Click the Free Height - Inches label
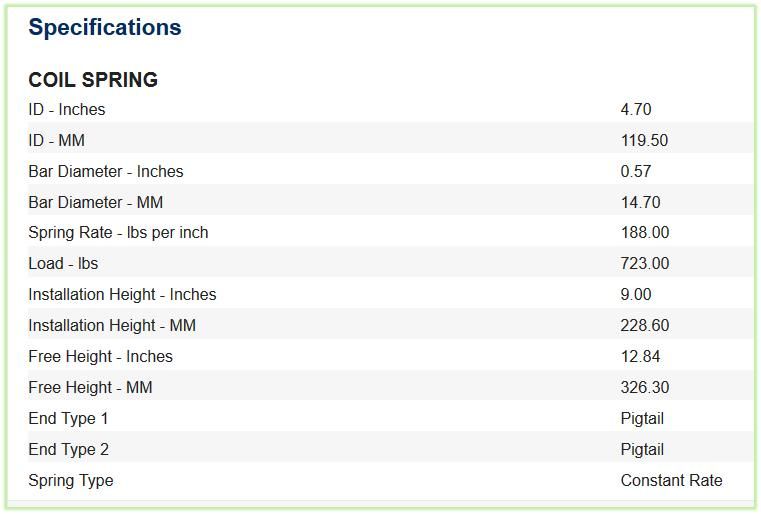Screen dimensions: 761x514 100,357
